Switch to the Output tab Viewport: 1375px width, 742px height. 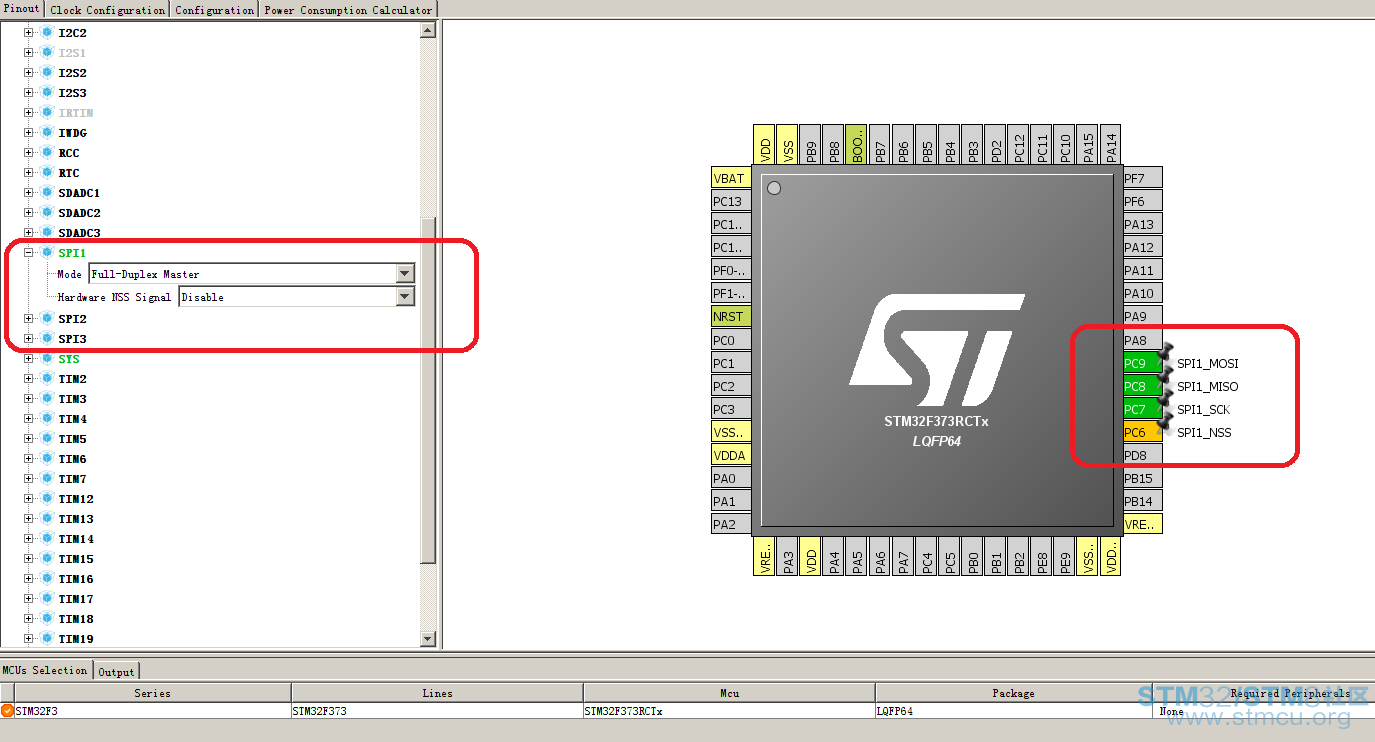pos(117,671)
